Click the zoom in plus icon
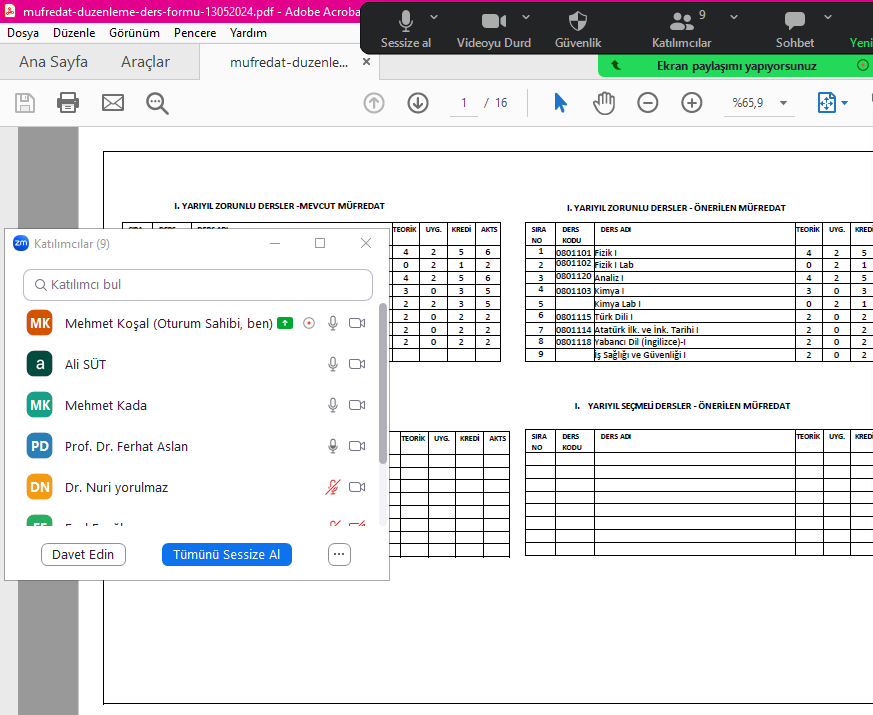 pyautogui.click(x=692, y=103)
